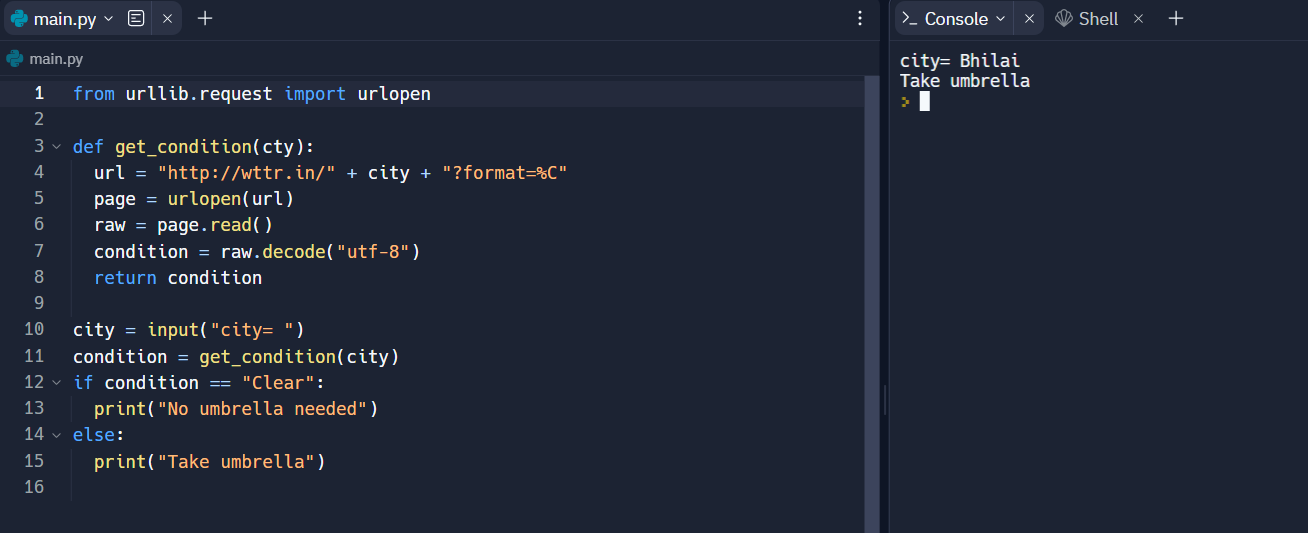The height and width of the screenshot is (533, 1308).
Task: Open the file format icon beside main.py
Action: 137,18
